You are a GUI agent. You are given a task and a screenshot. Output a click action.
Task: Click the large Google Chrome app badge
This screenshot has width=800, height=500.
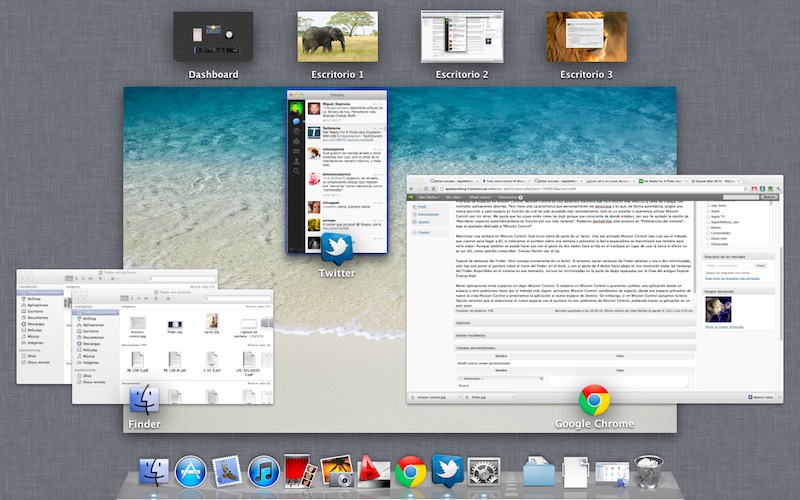point(594,401)
